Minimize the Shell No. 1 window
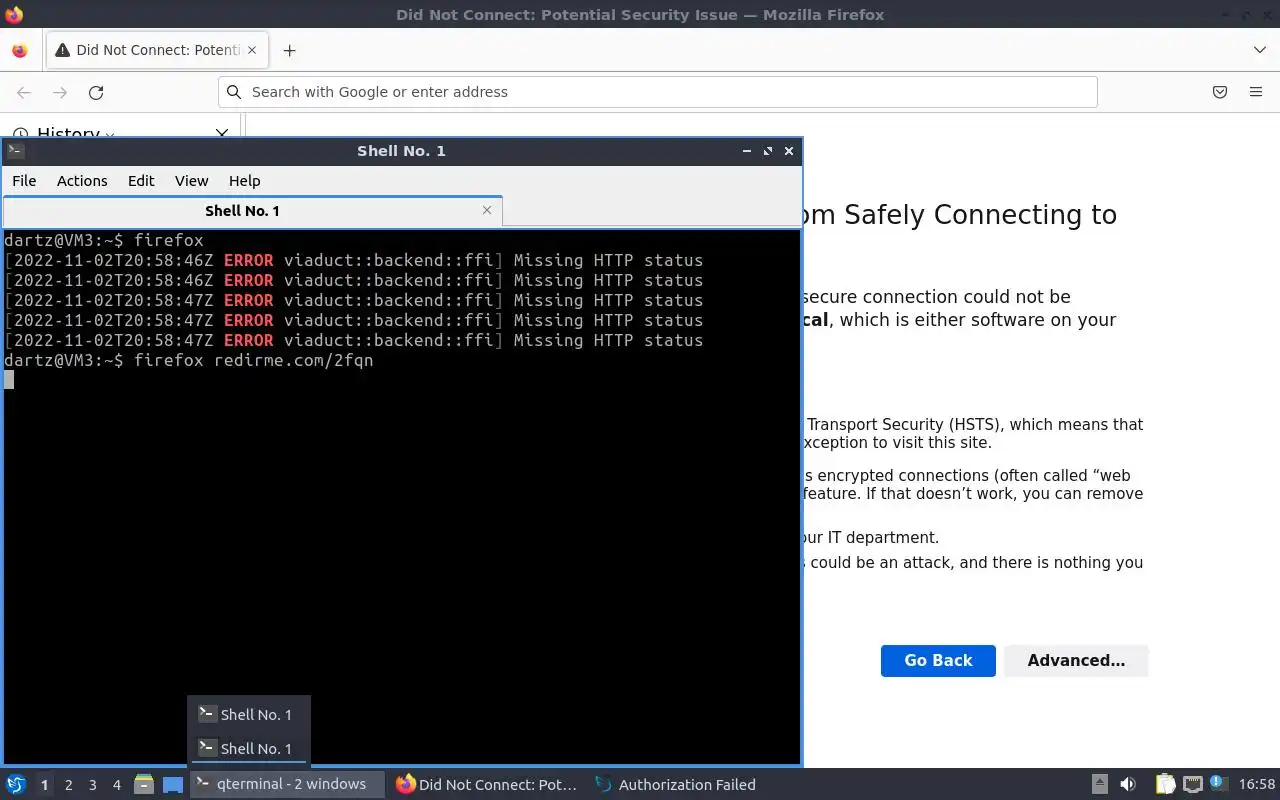This screenshot has width=1280, height=800. [x=746, y=151]
